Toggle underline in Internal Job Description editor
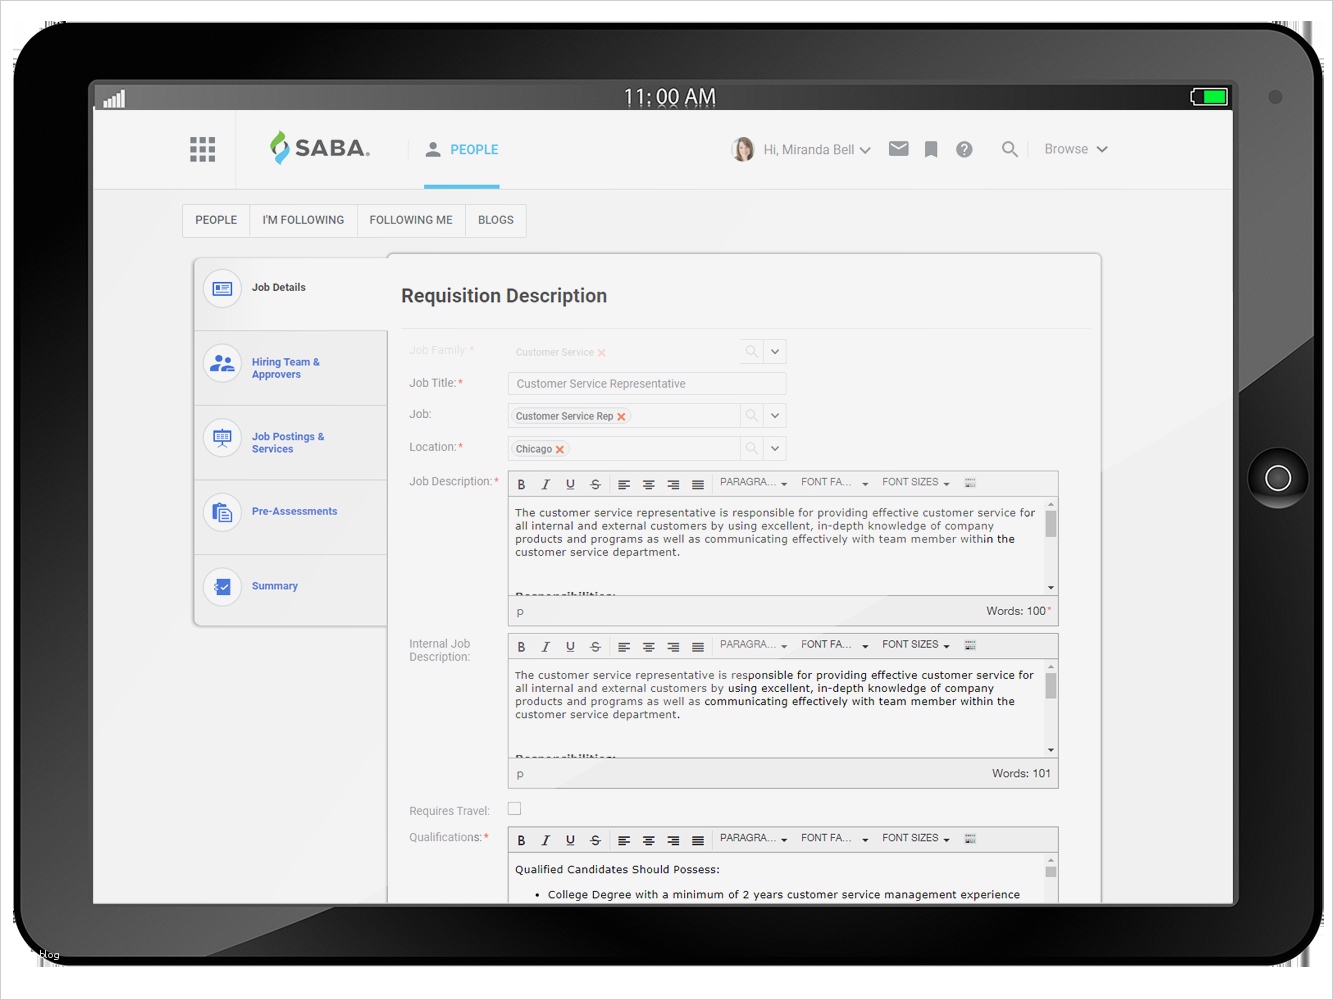The image size is (1333, 1000). 570,647
